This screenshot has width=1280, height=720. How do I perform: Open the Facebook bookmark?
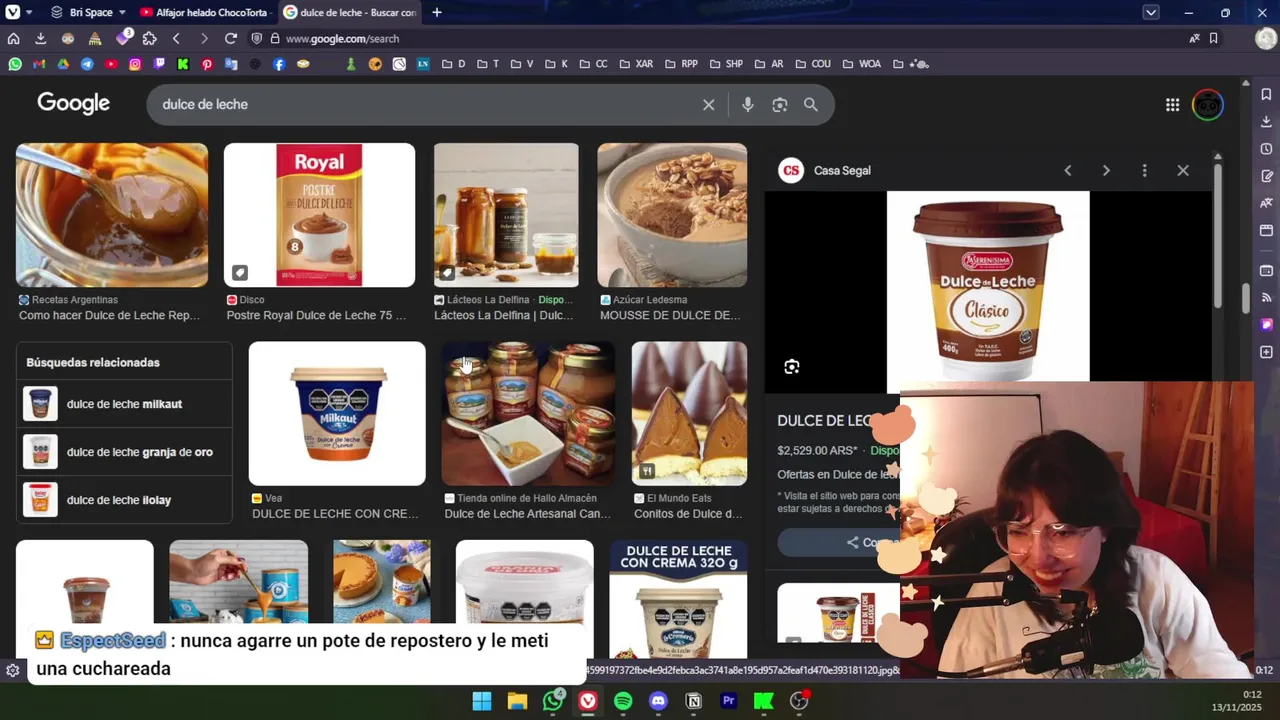click(279, 64)
